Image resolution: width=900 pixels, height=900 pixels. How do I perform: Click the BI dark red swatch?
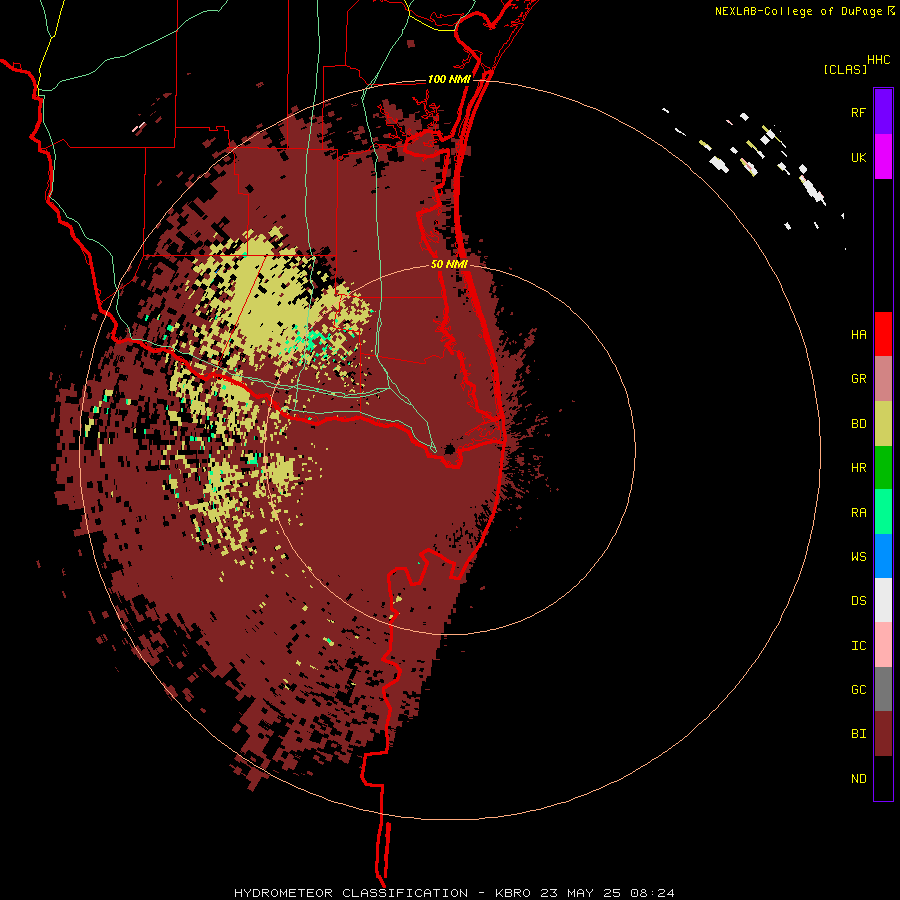point(883,734)
